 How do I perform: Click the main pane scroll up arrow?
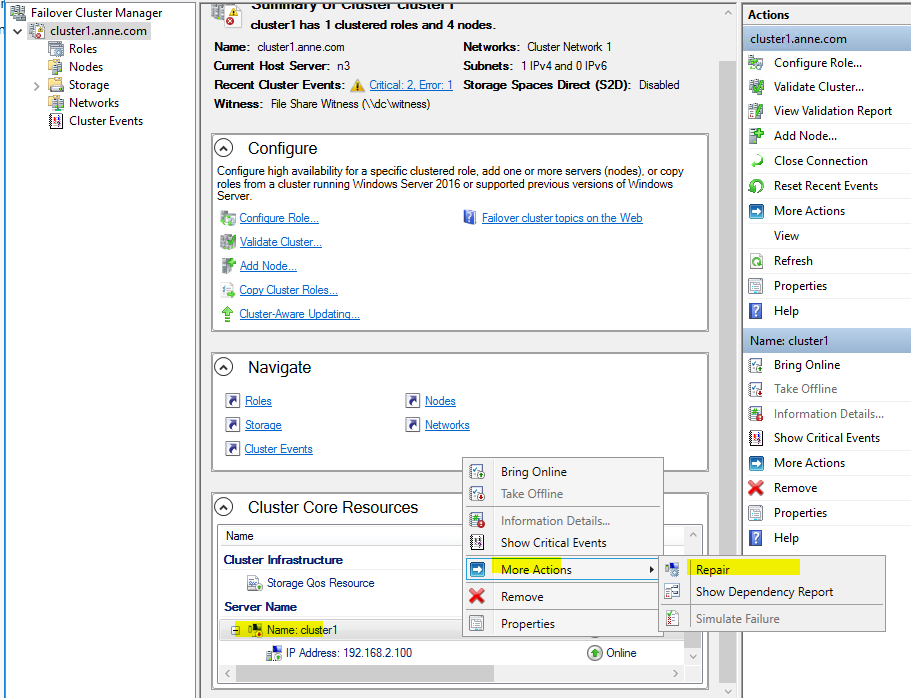728,12
